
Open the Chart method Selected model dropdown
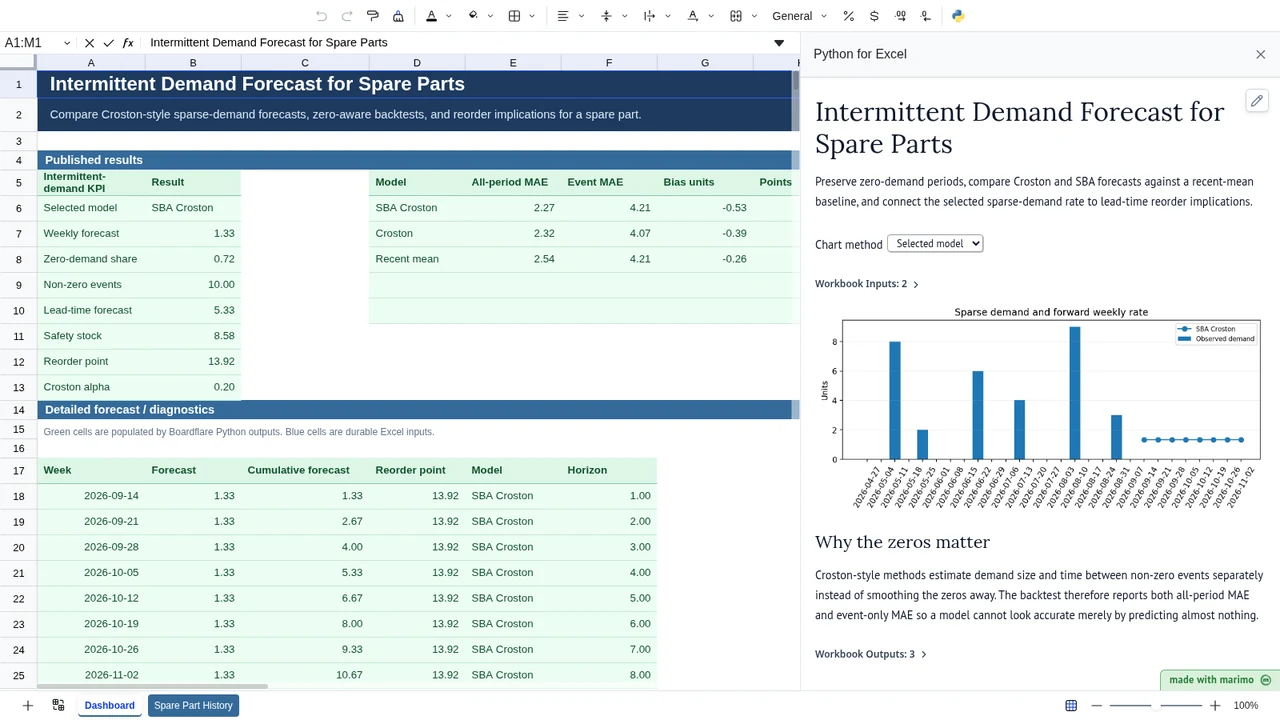[935, 243]
